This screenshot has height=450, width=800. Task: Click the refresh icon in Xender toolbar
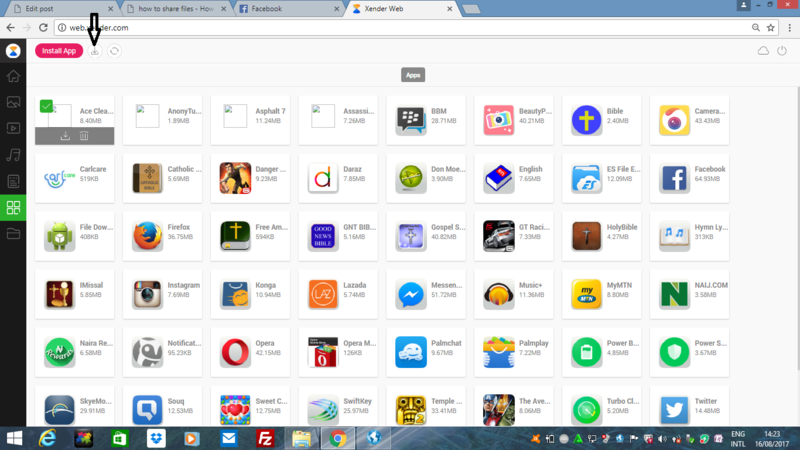[114, 51]
